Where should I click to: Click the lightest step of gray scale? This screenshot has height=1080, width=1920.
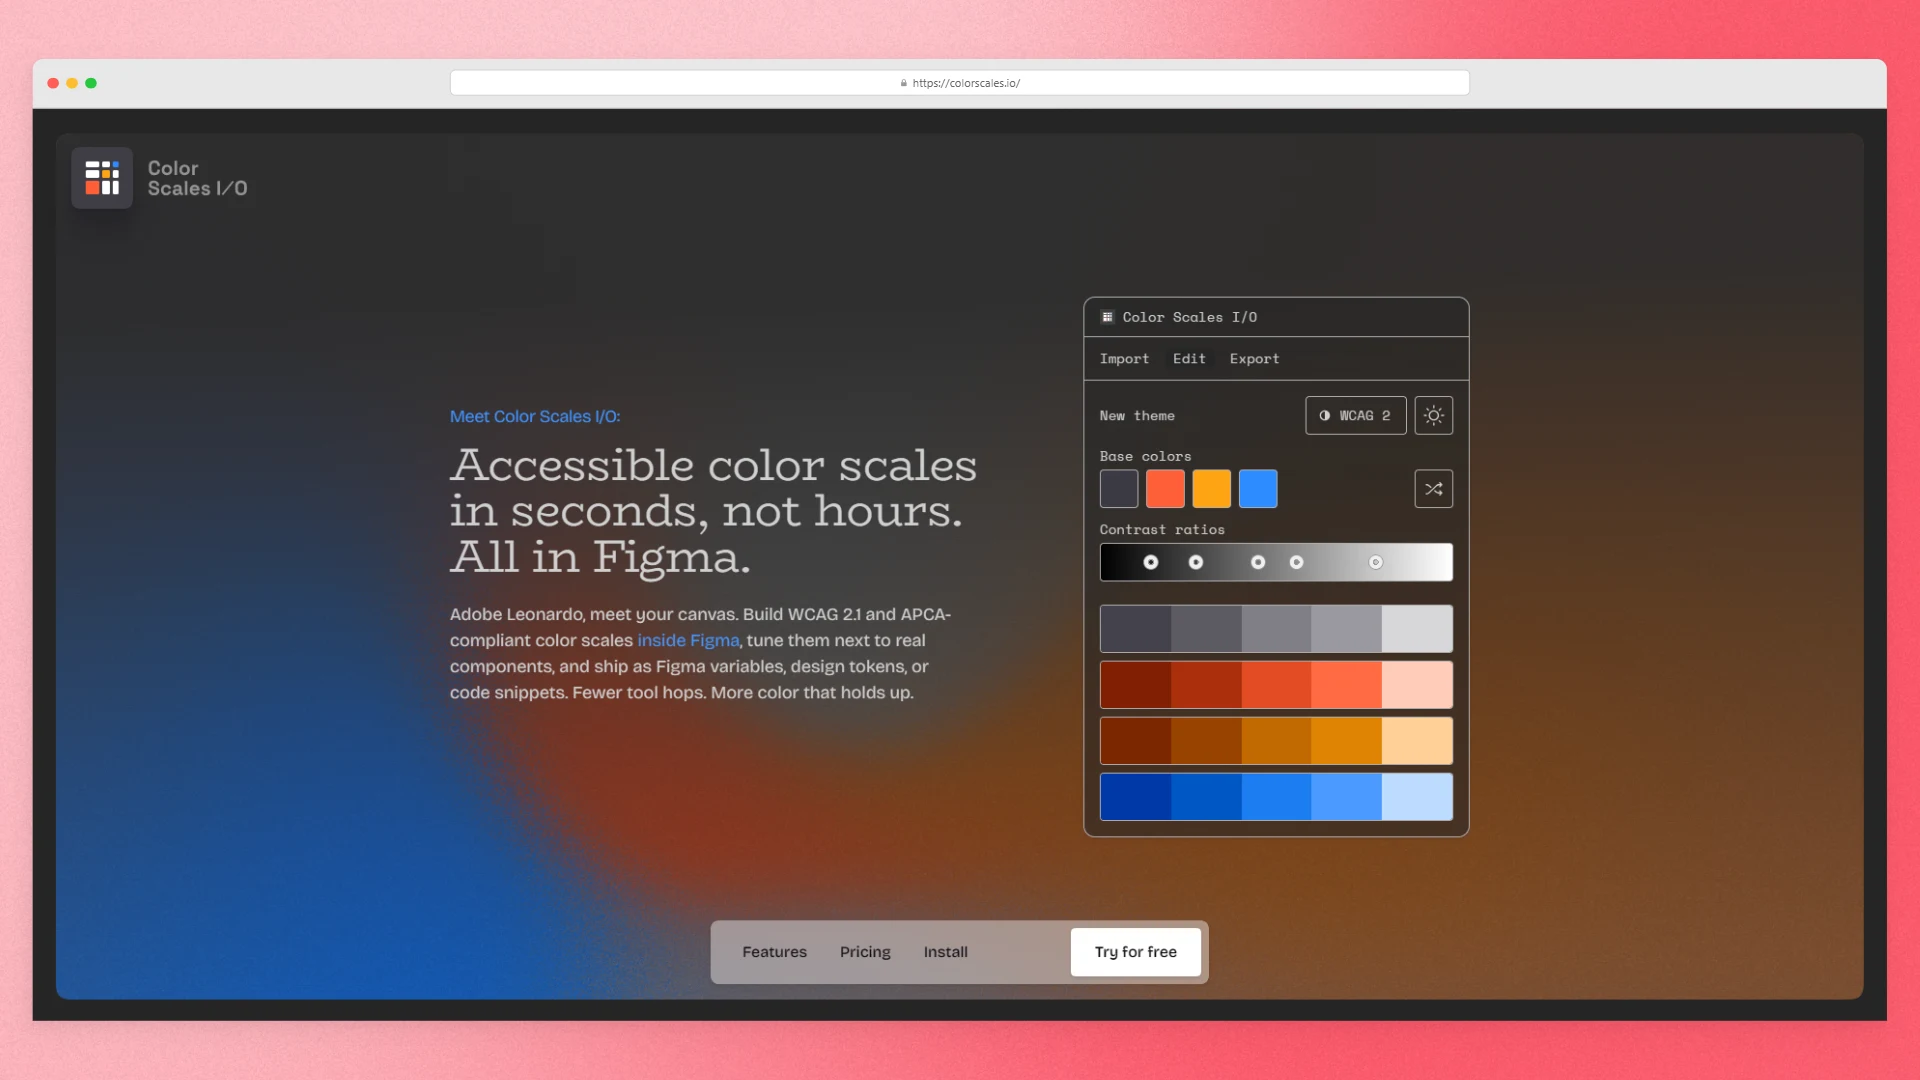point(1417,629)
